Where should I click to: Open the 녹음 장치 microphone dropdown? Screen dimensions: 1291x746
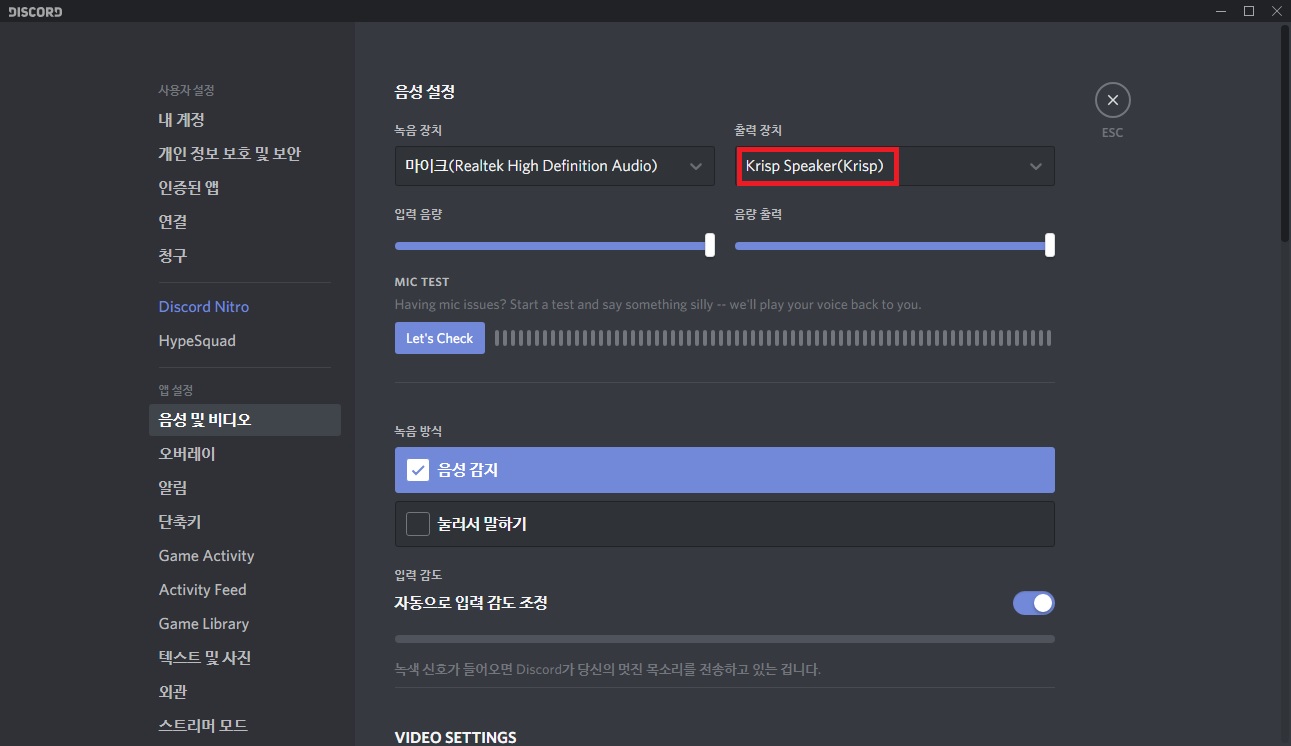[x=555, y=166]
